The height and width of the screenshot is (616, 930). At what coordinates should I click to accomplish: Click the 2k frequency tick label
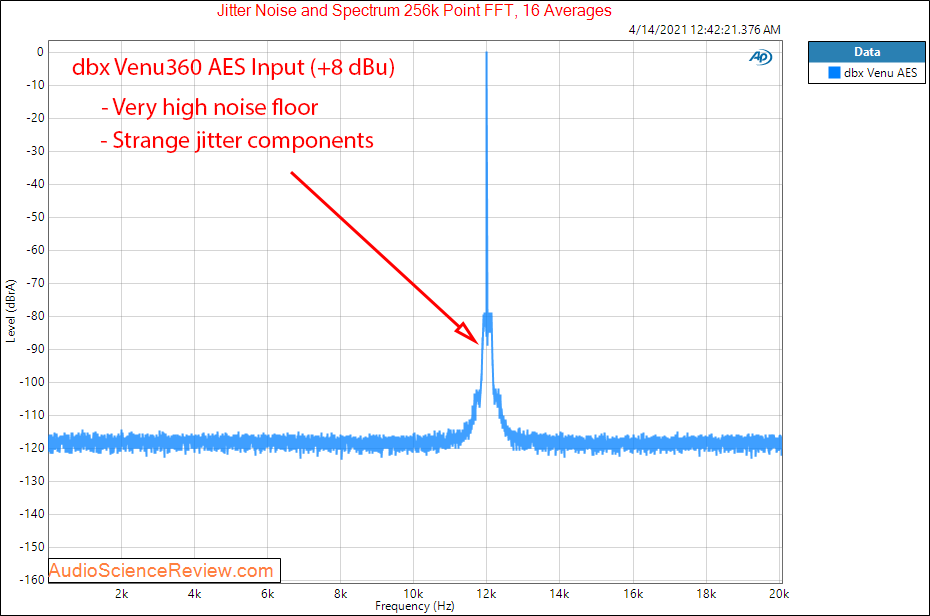(x=122, y=594)
